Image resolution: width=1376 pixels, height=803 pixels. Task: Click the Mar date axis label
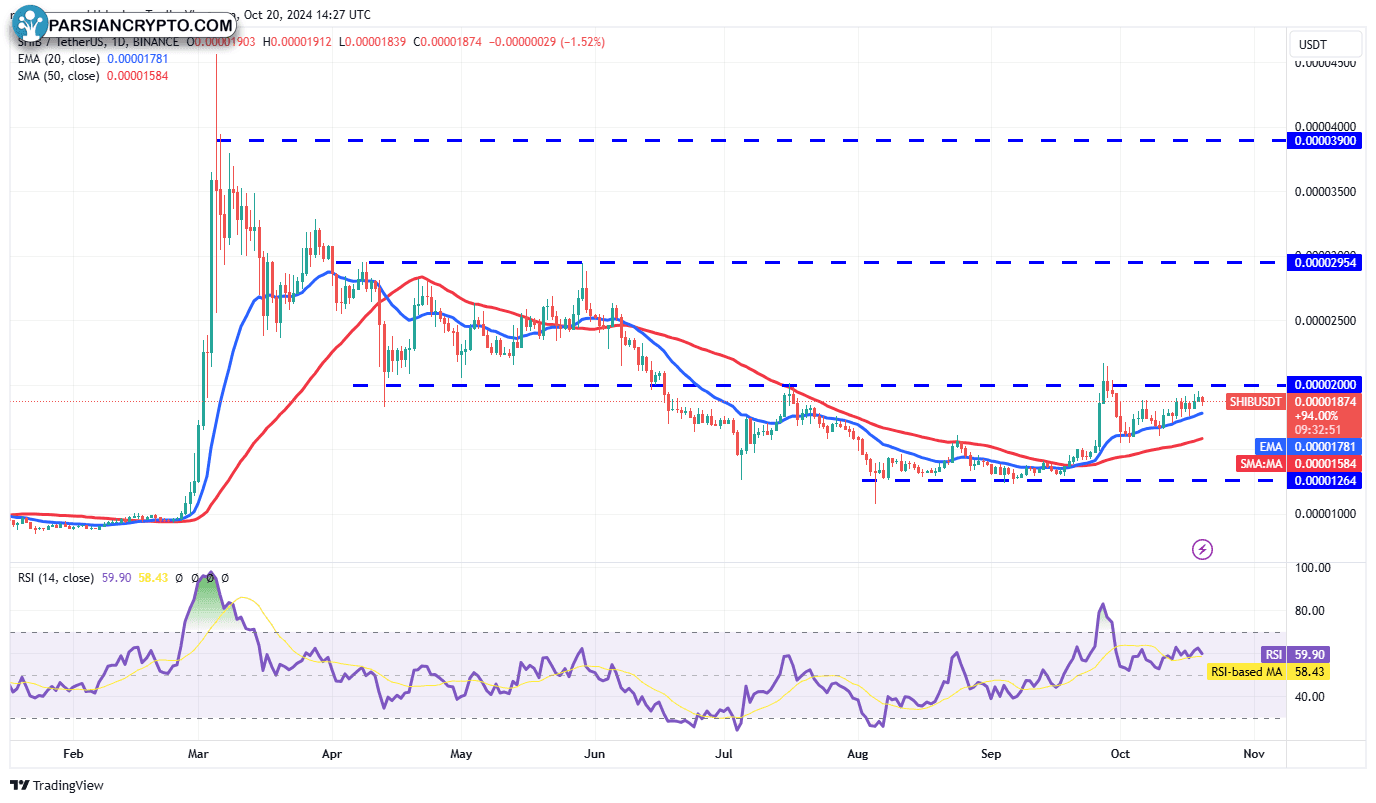pyautogui.click(x=200, y=753)
